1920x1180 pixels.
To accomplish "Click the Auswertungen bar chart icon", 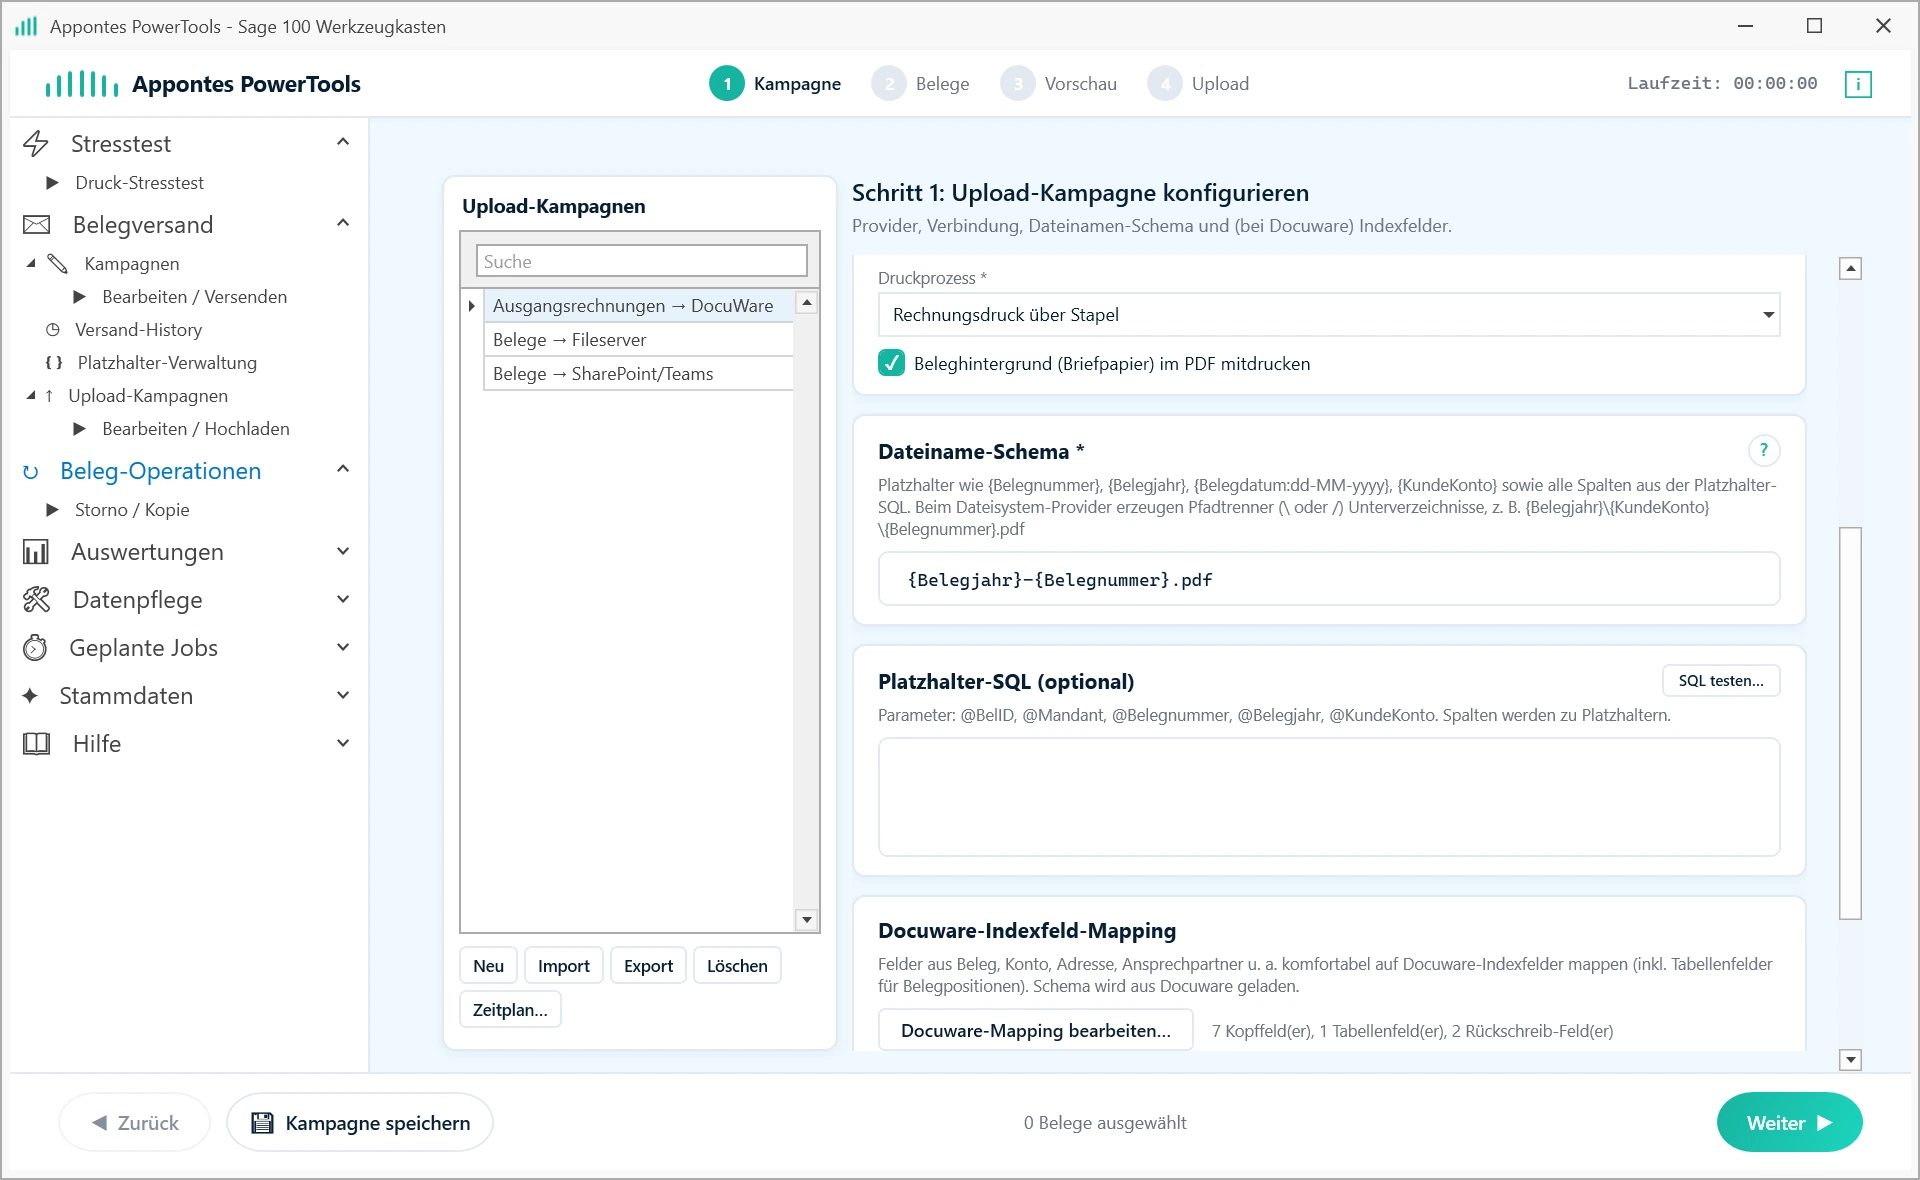I will (36, 552).
